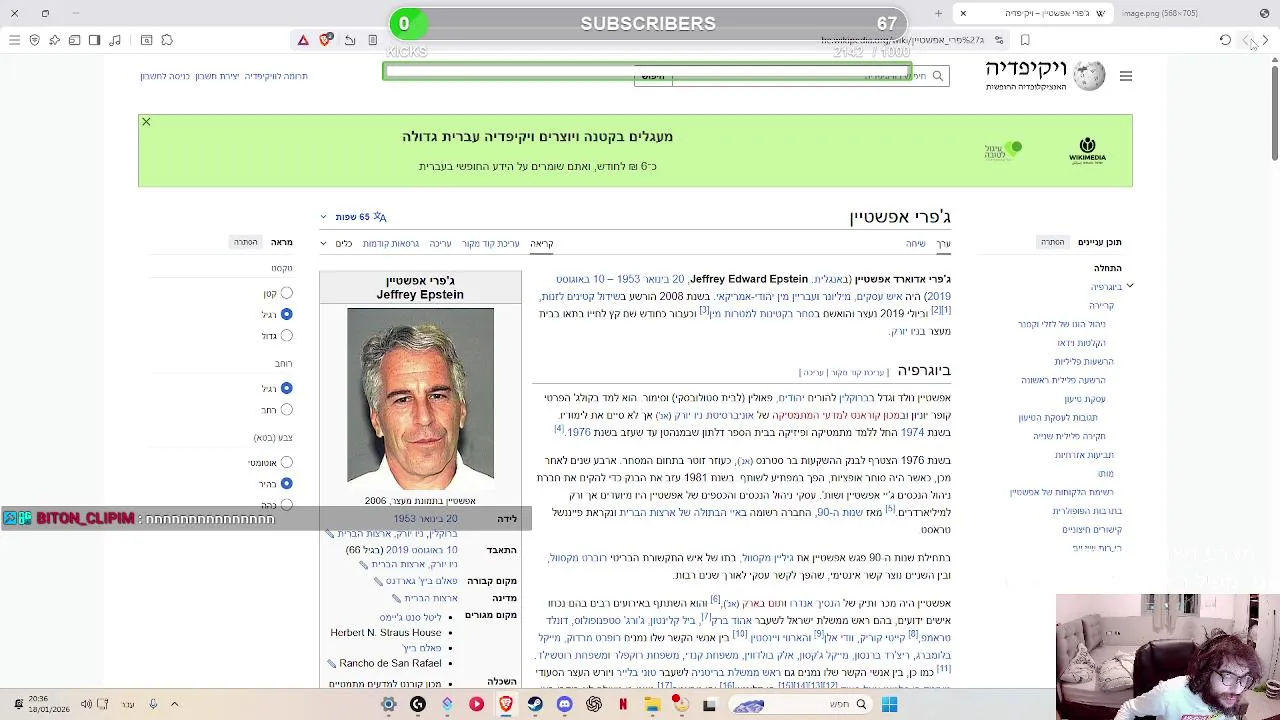Click the Wikimedia logo in banner
The image size is (1280, 720).
tap(1087, 150)
